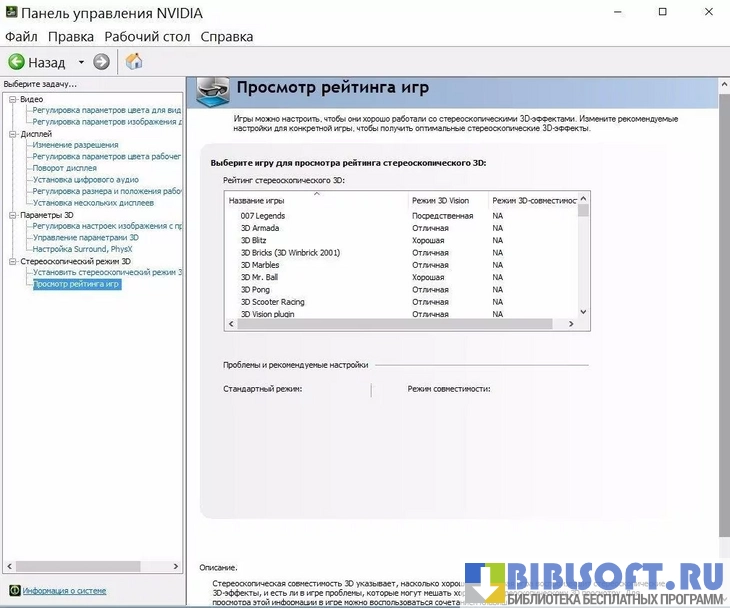
Task: Collapse the Видео tree section
Action: [12, 99]
